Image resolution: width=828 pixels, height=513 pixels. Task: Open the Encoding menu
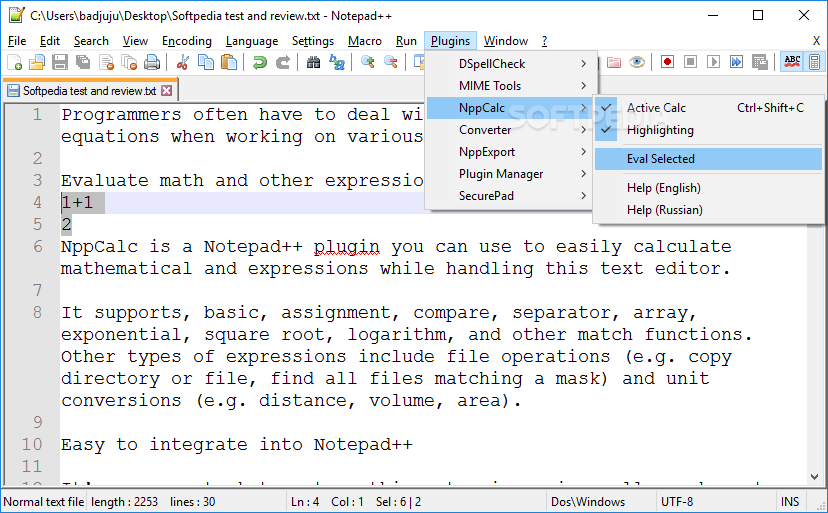pos(186,41)
